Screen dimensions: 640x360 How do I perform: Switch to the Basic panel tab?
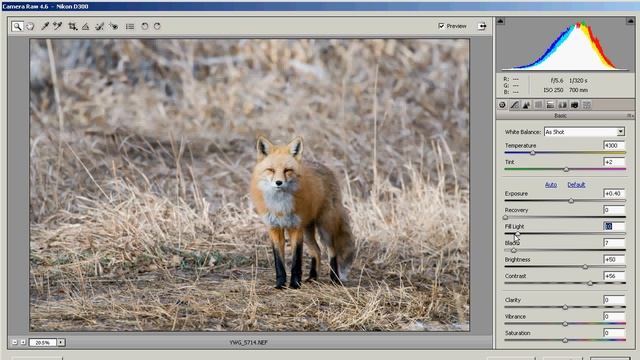point(502,105)
